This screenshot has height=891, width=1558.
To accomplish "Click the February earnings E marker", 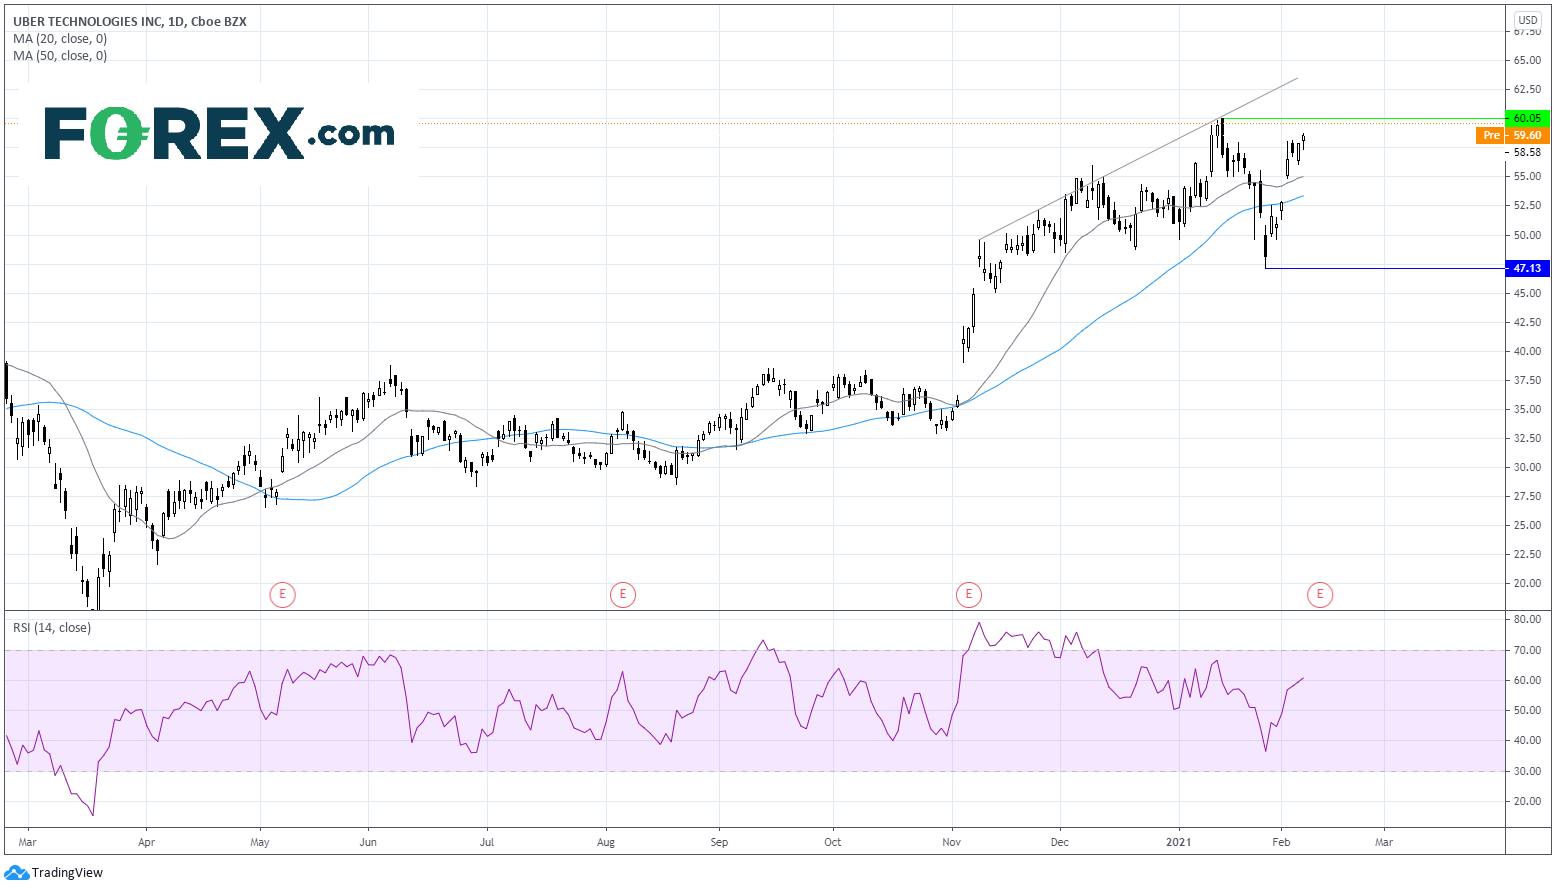I will click(x=1320, y=595).
